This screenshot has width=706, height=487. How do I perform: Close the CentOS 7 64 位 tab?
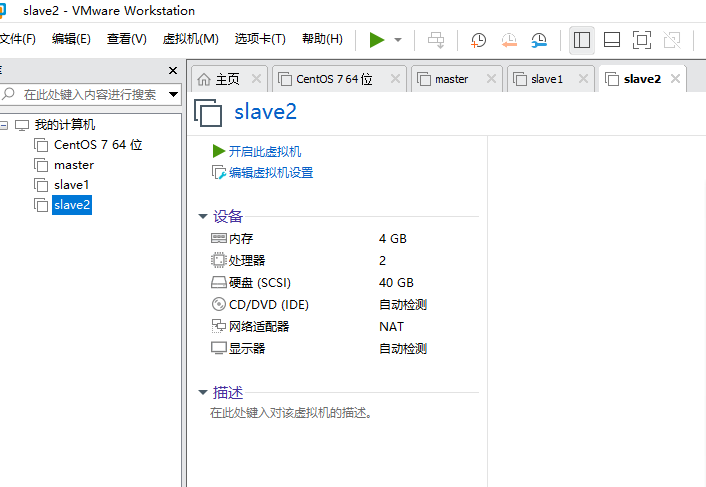click(395, 79)
